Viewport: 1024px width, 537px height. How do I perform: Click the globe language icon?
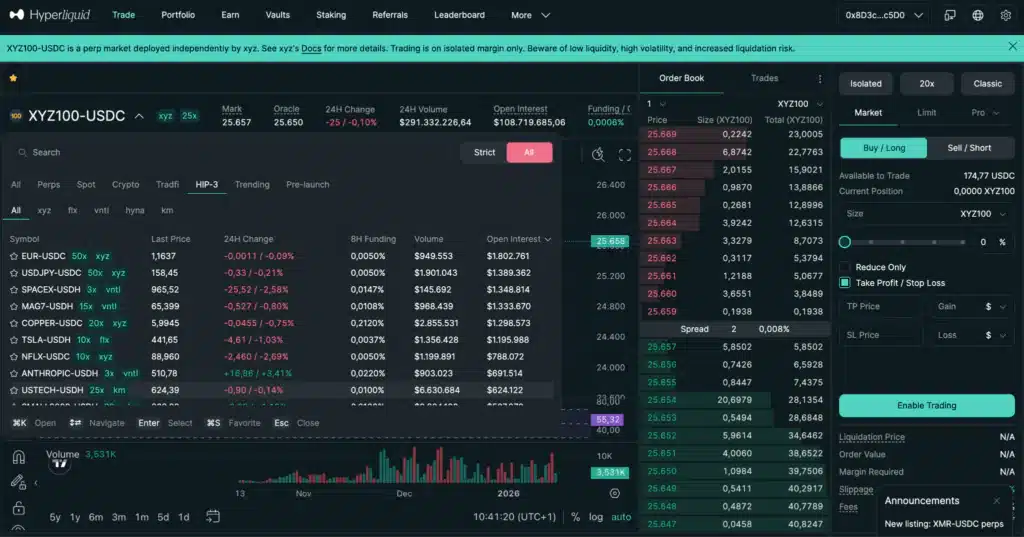click(x=977, y=15)
